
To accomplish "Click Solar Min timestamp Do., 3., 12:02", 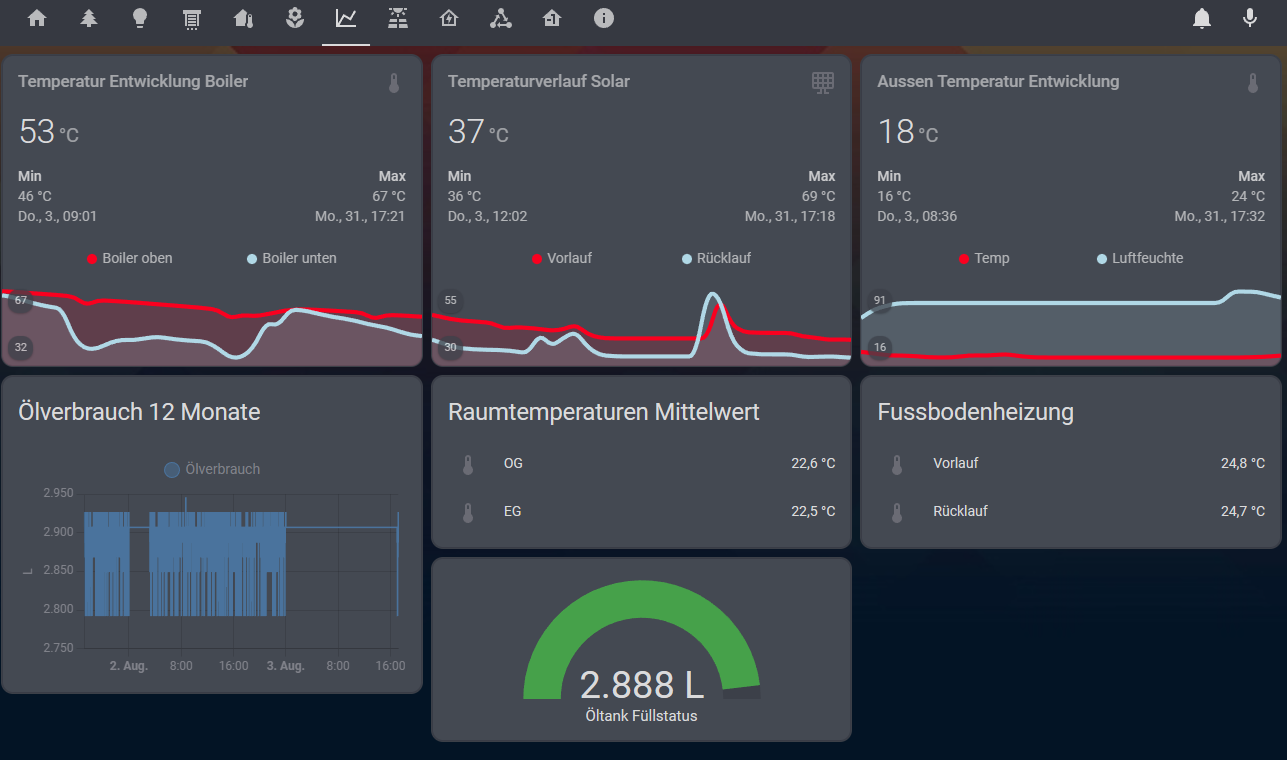I will tap(488, 216).
